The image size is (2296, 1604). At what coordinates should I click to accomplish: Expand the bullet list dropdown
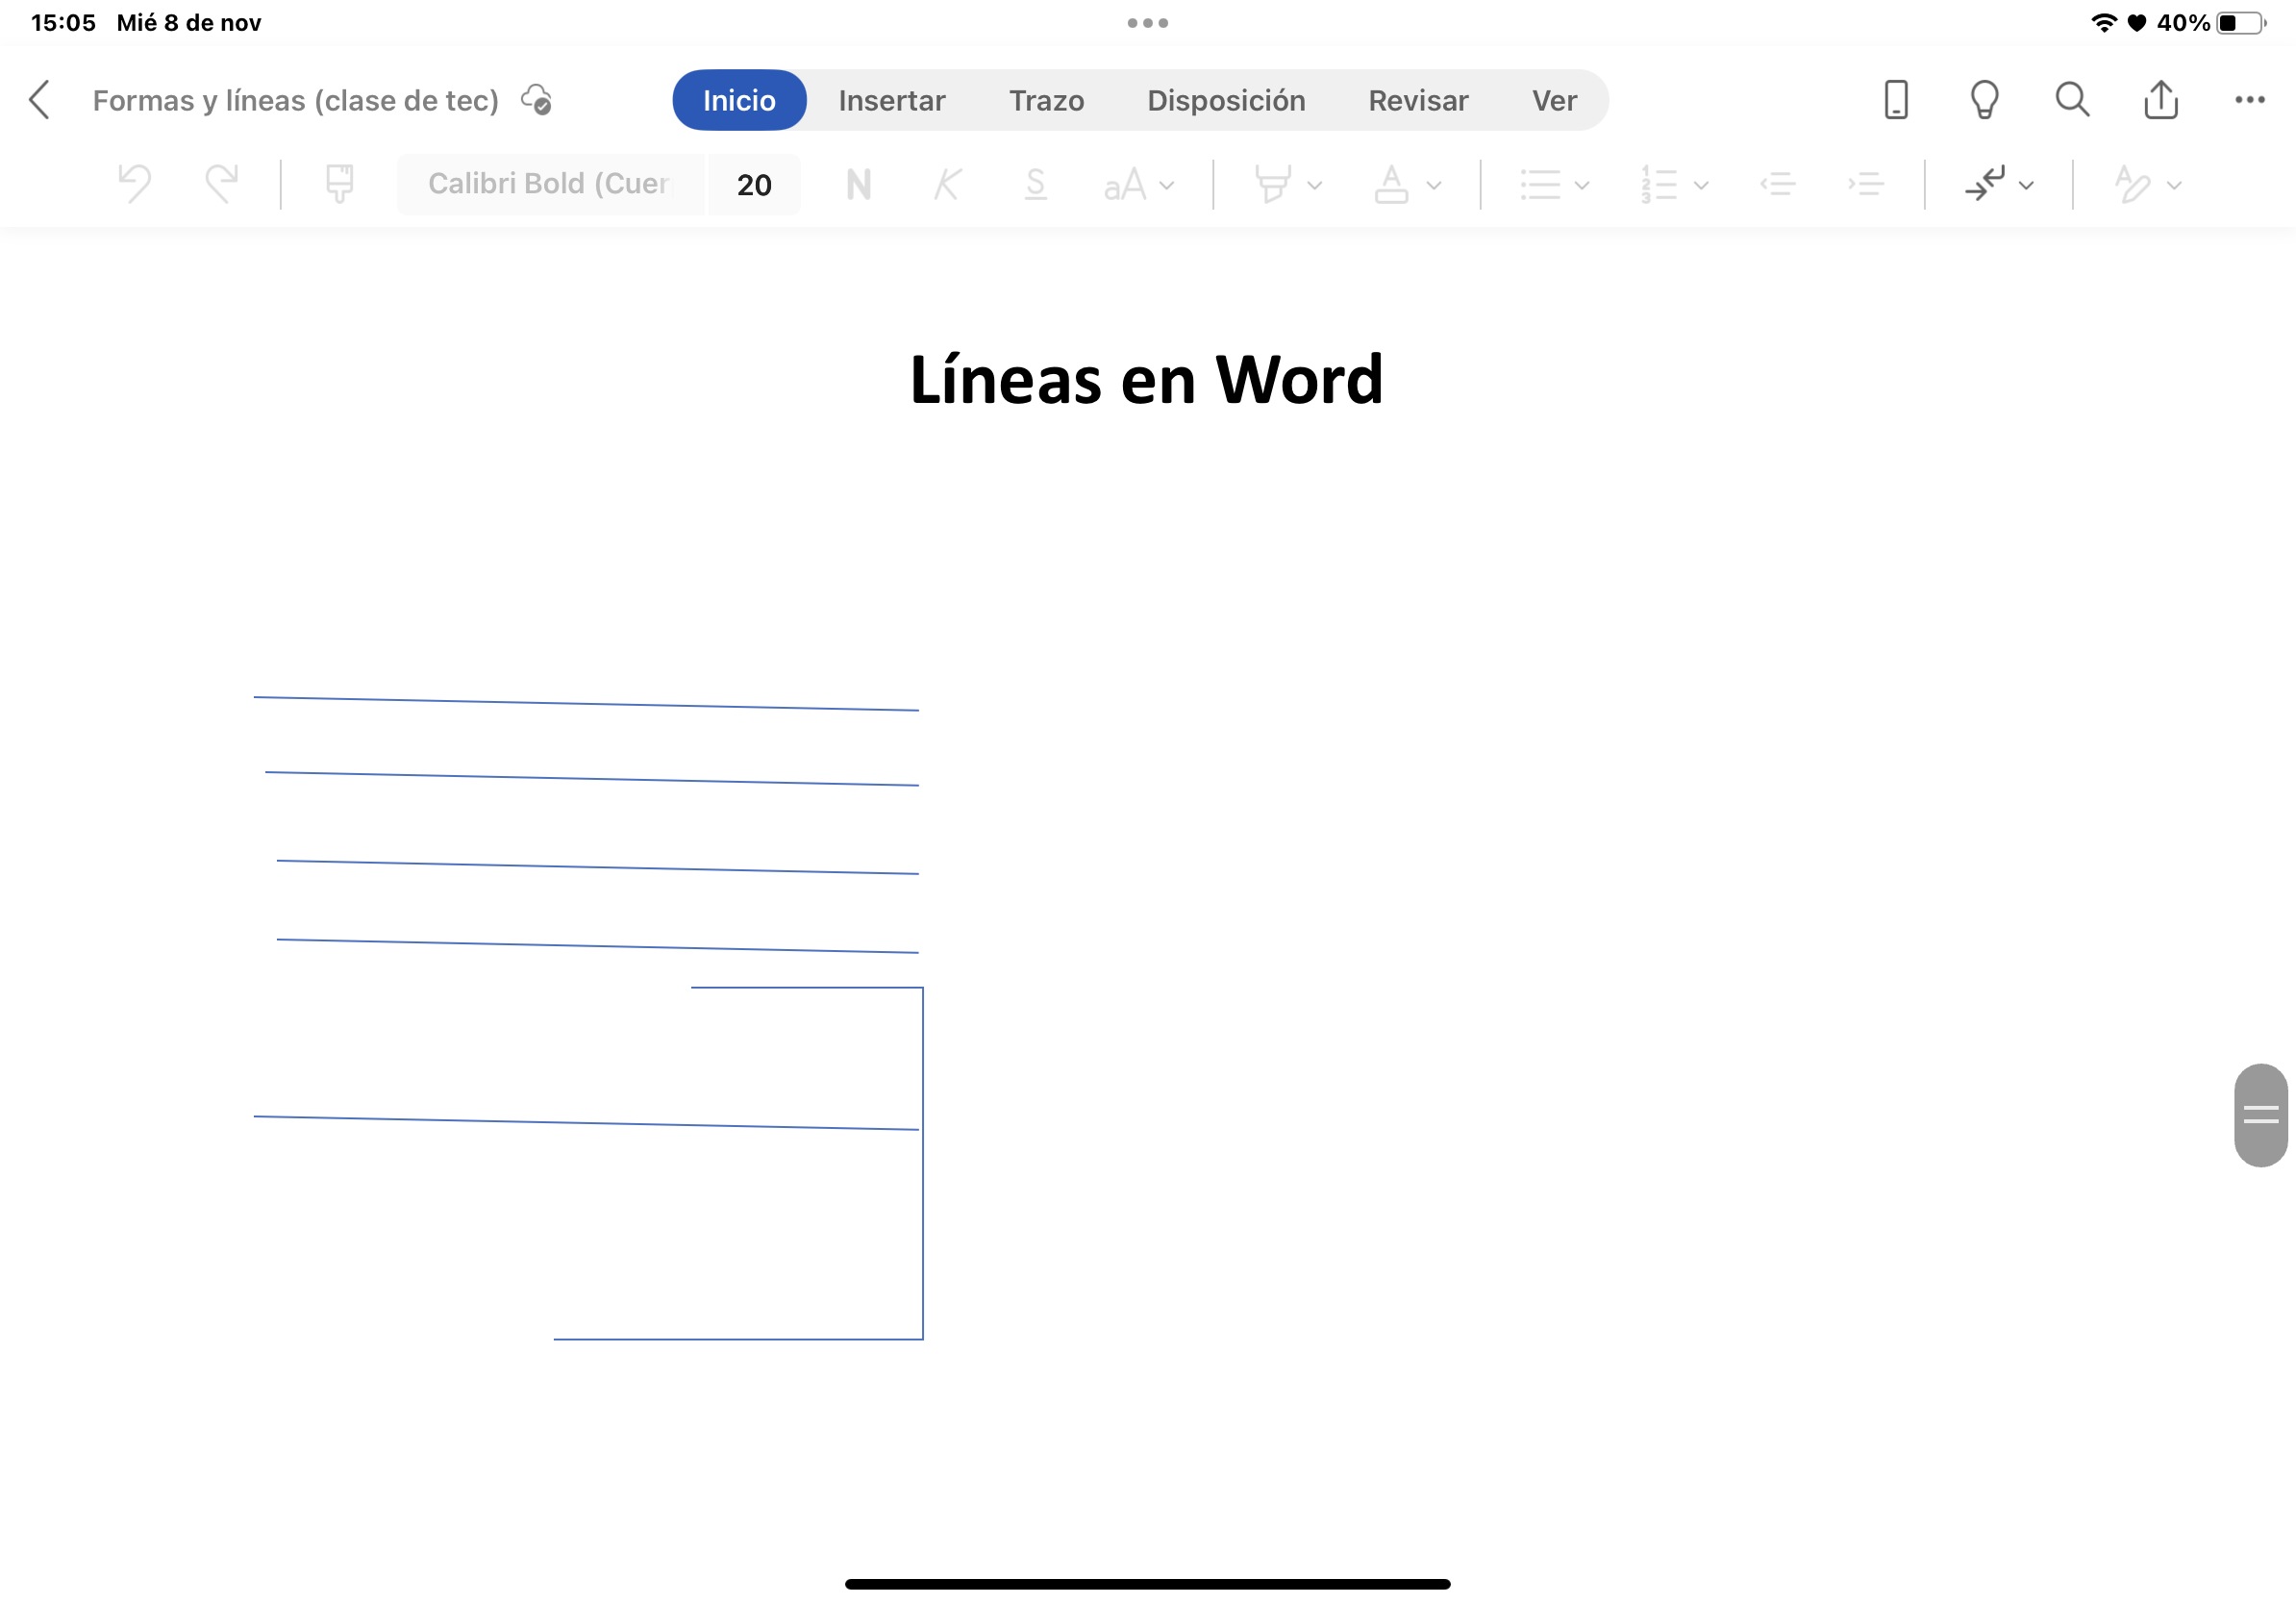click(1554, 185)
